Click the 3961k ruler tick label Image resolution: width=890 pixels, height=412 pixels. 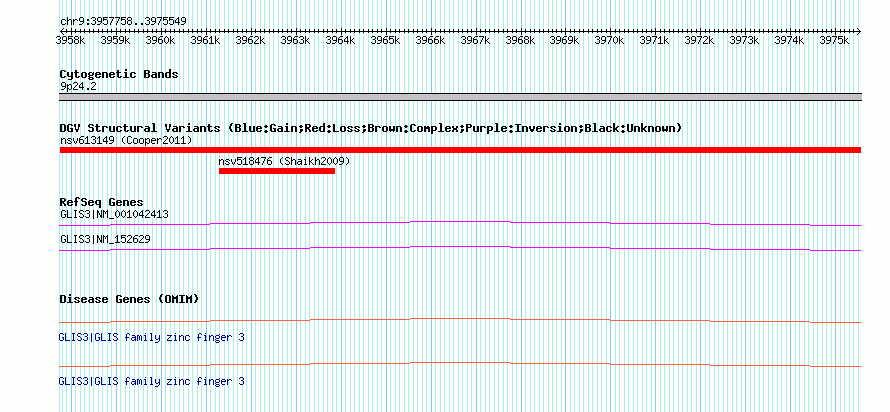[205, 41]
